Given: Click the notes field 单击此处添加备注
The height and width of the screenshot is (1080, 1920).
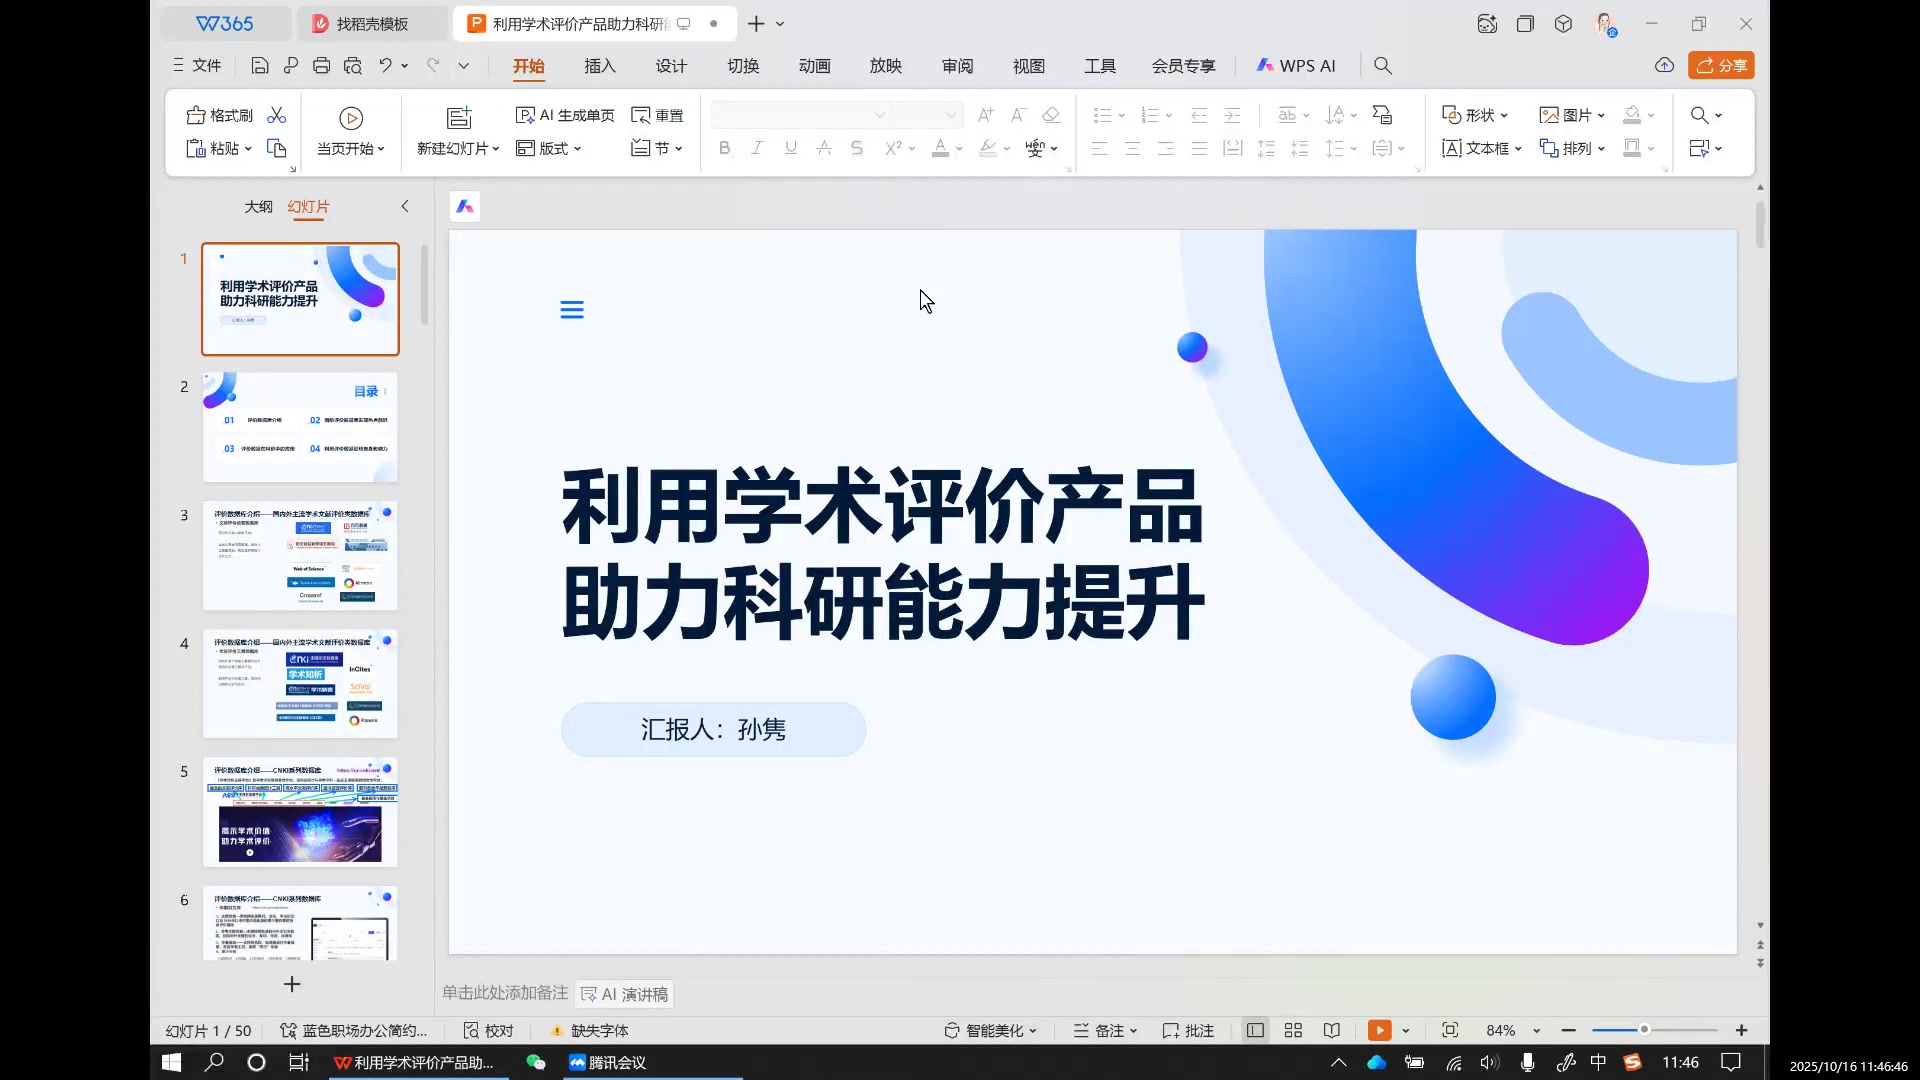Looking at the screenshot, I should click(x=505, y=993).
